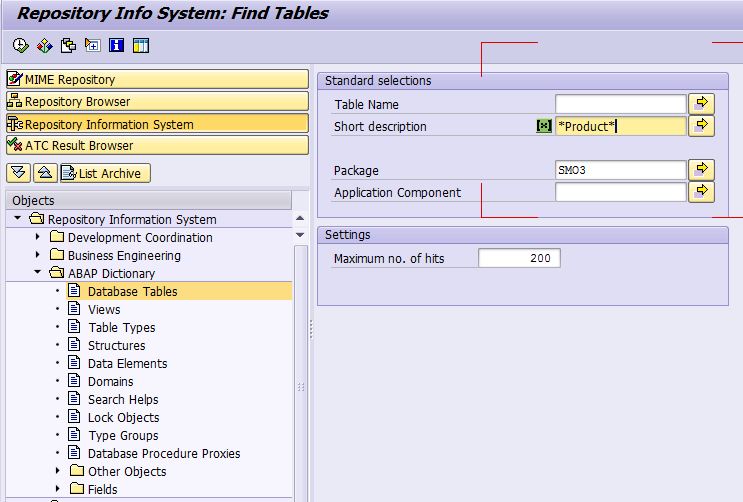This screenshot has height=502, width=743.
Task: Click the expand-all-nodes down arrow button
Action: (18, 173)
